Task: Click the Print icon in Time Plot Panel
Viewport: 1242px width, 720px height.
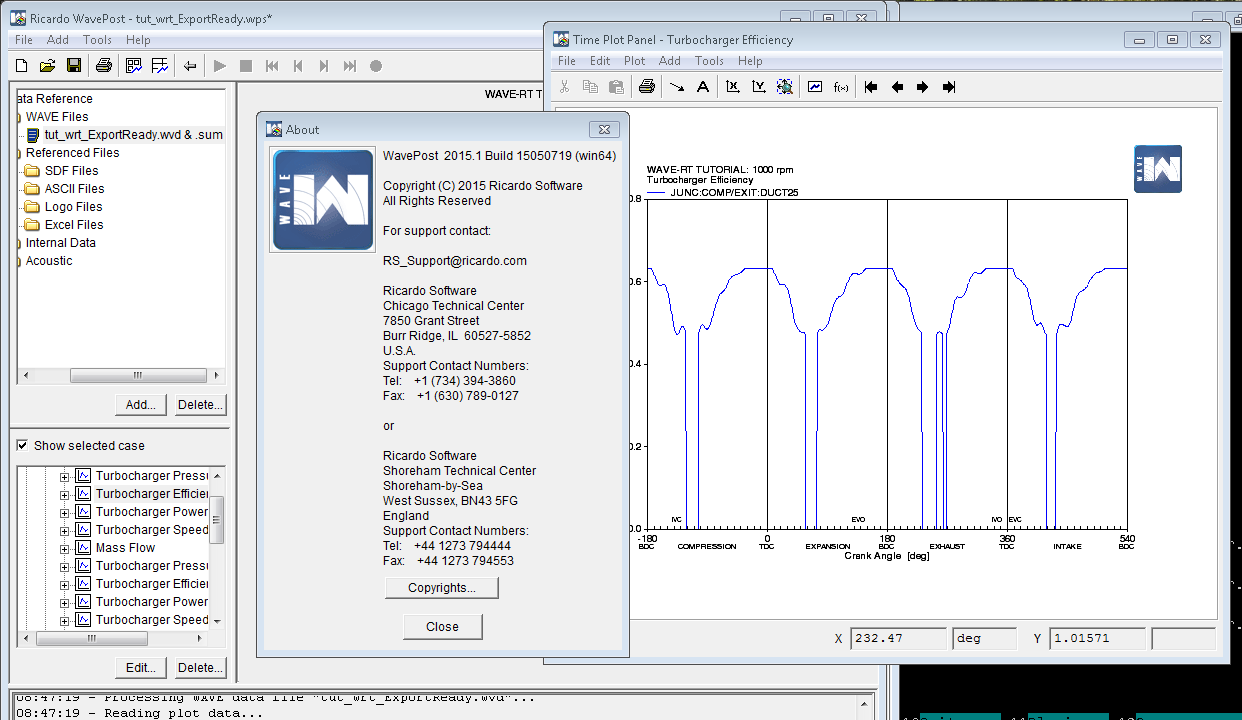Action: click(x=646, y=87)
